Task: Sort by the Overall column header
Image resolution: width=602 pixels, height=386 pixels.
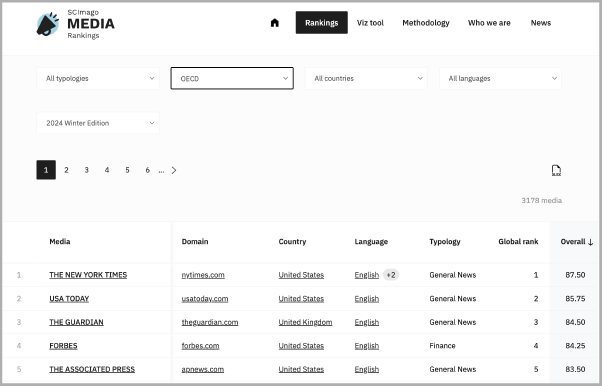Action: click(576, 242)
